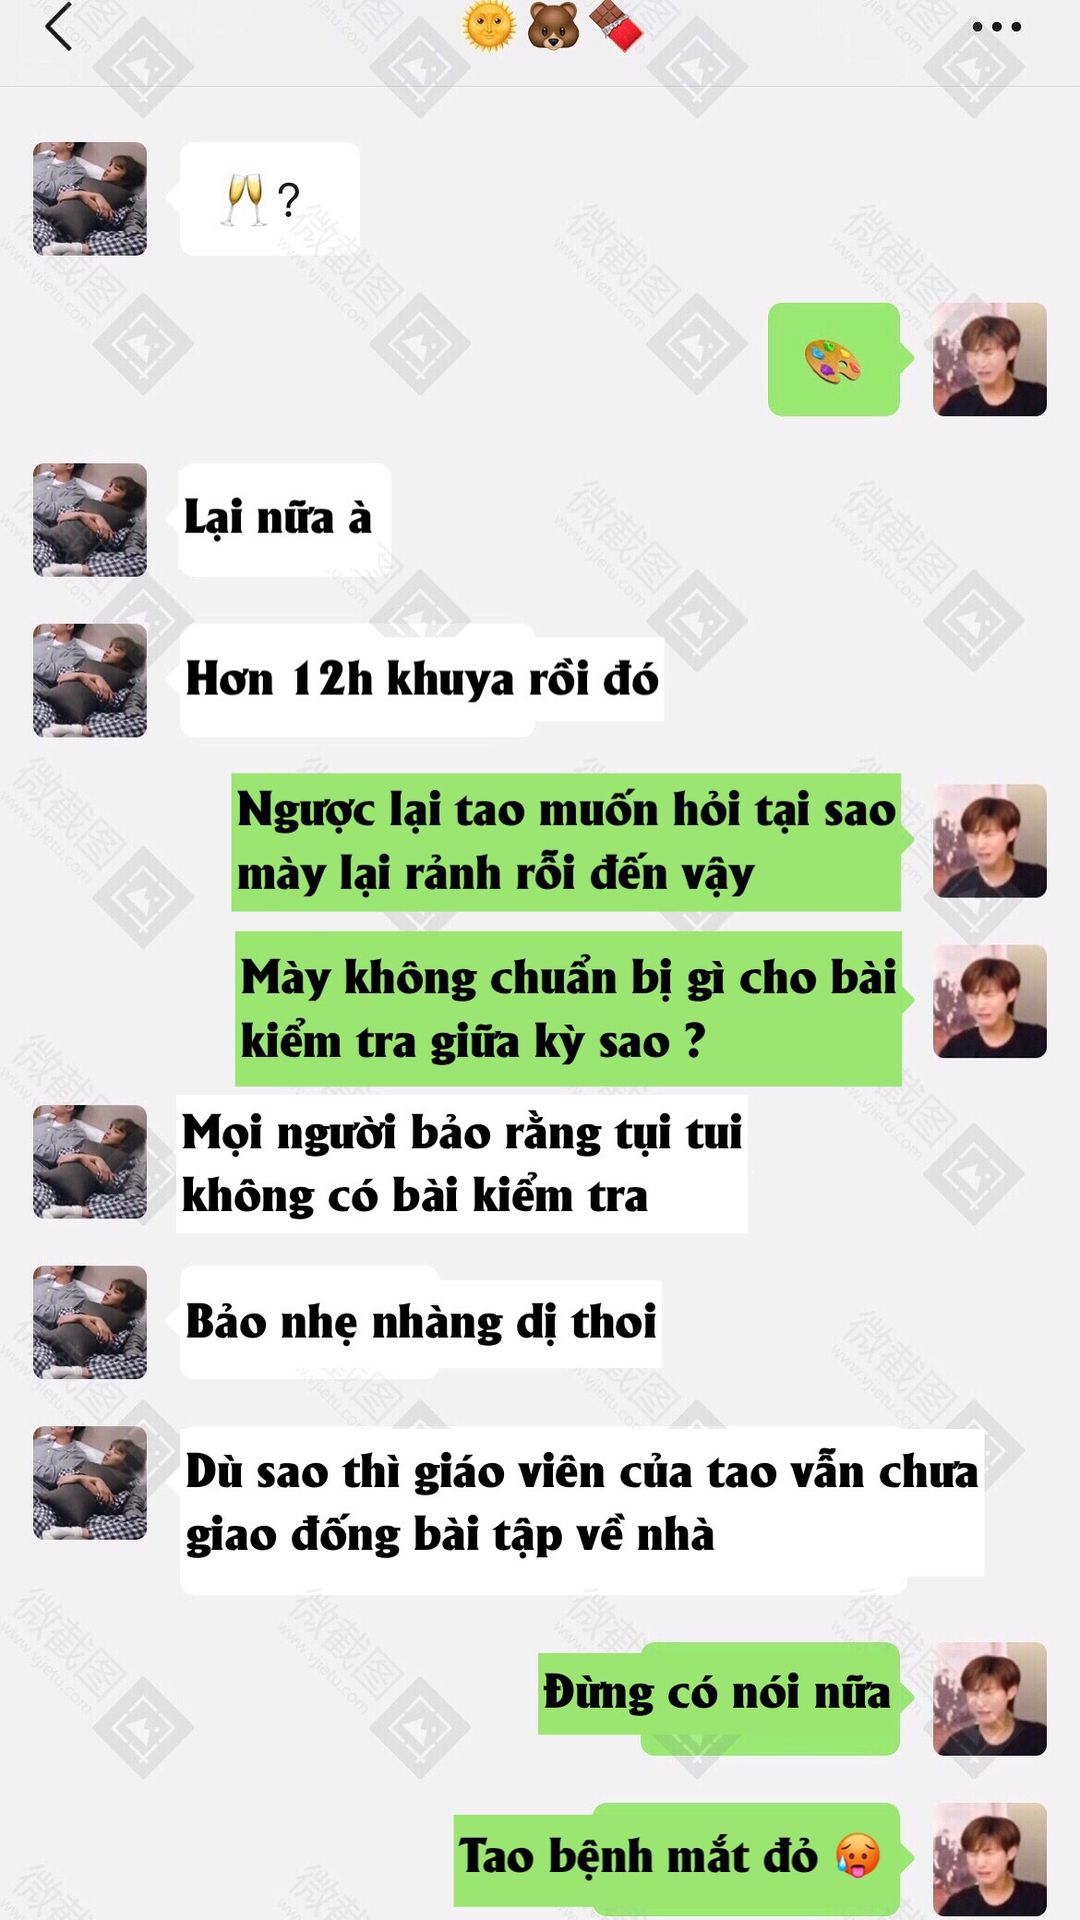Tap the 'Ngược lại tao muốn hỏi' message
Viewport: 1080px width, 1920px height.
click(x=566, y=841)
